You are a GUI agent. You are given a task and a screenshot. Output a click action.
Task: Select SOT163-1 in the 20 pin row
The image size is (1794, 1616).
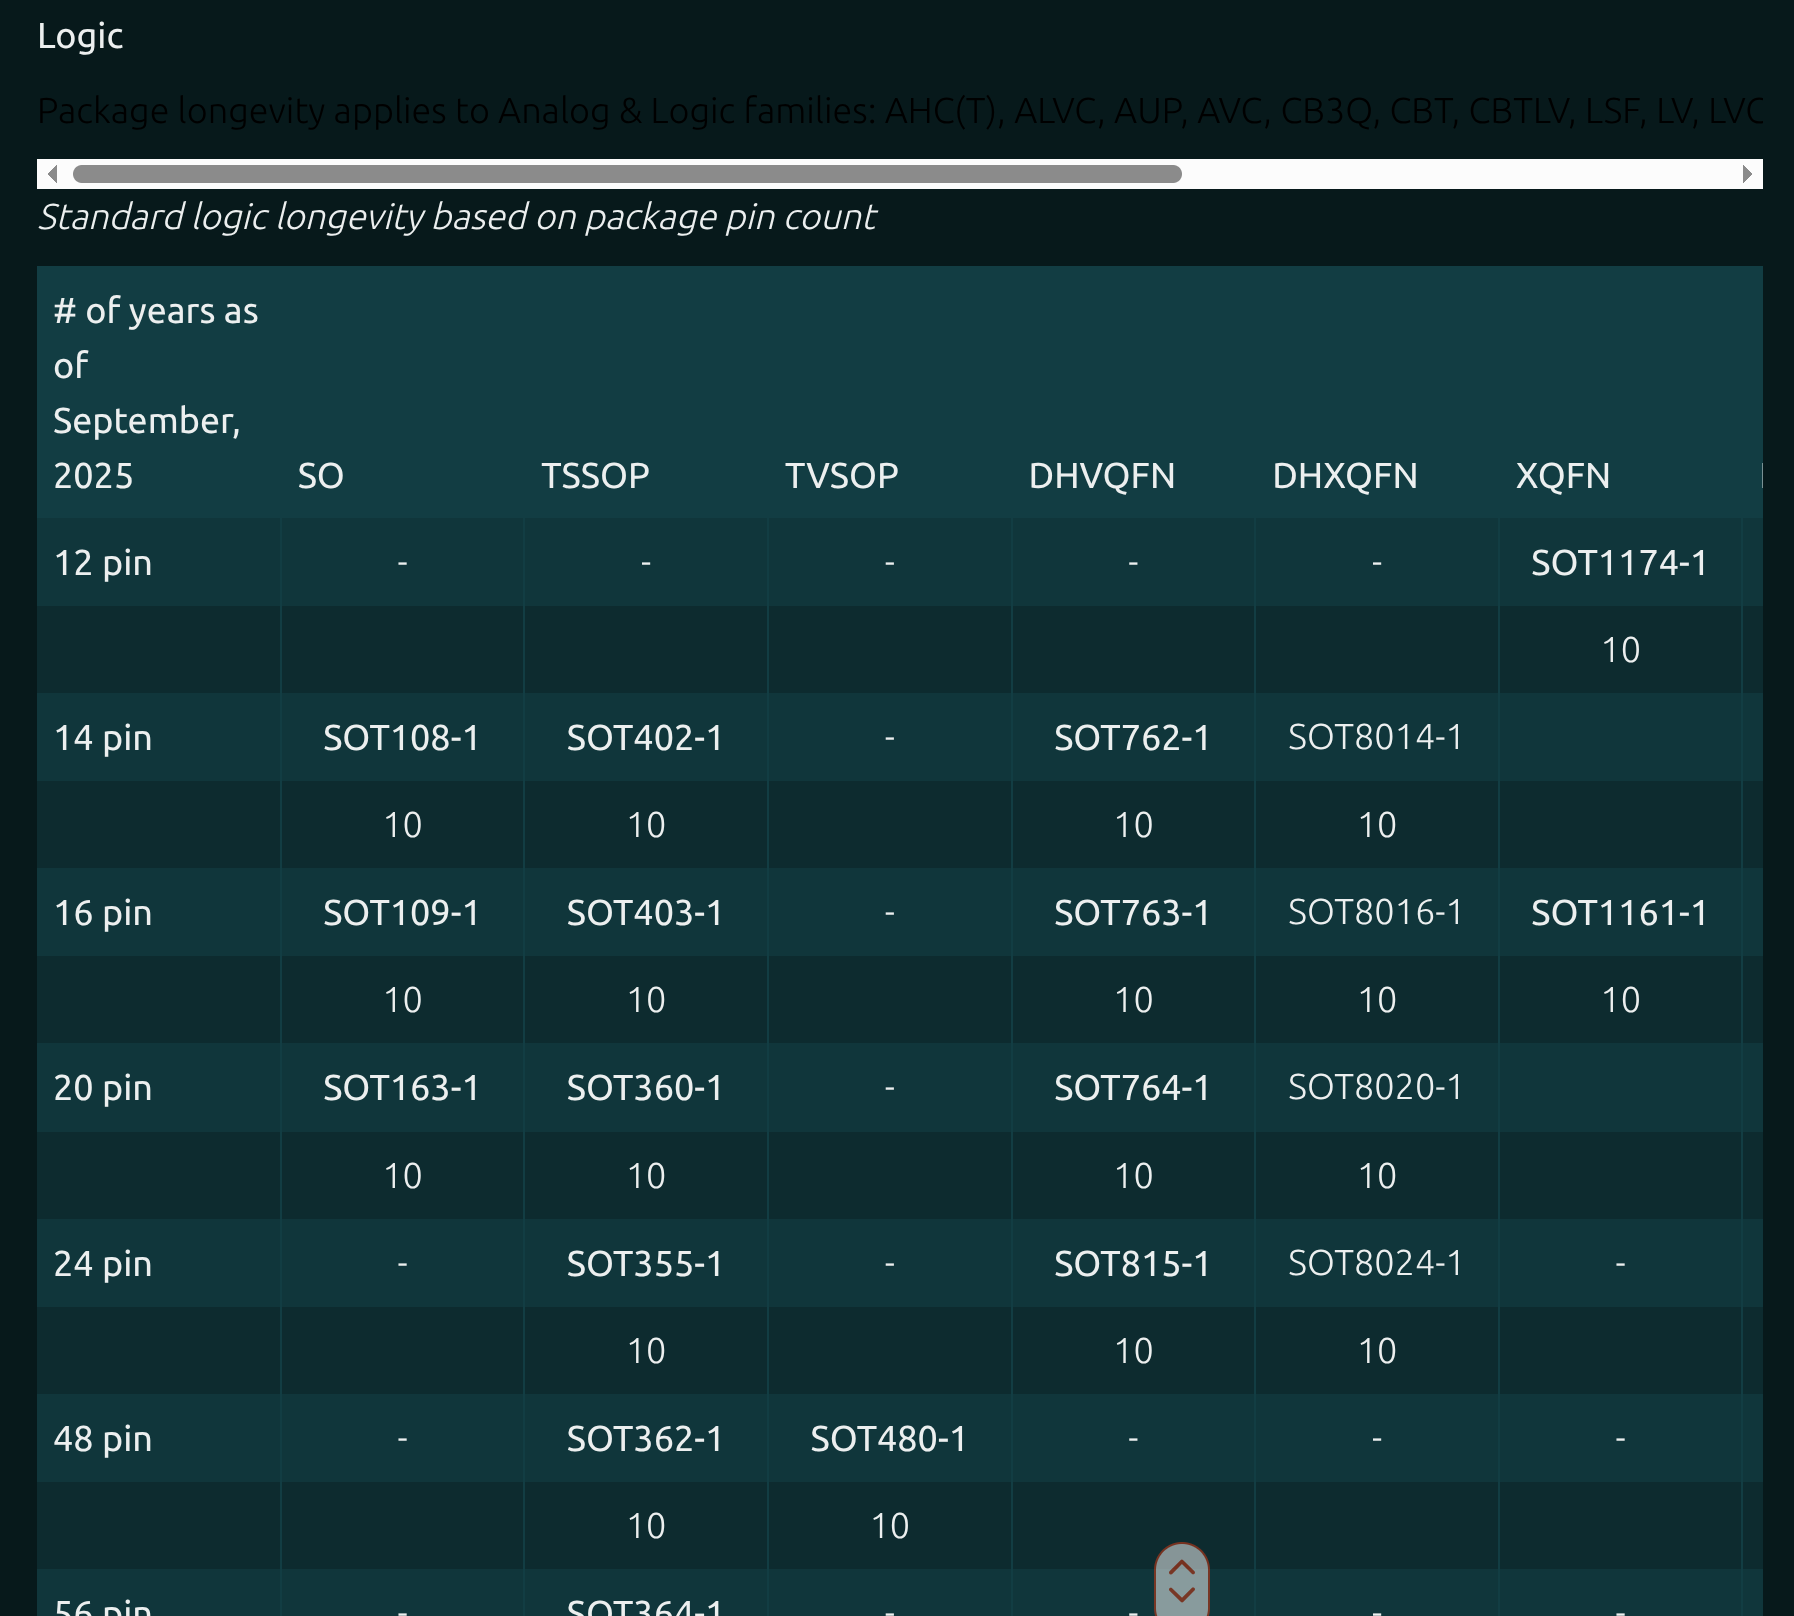401,1088
